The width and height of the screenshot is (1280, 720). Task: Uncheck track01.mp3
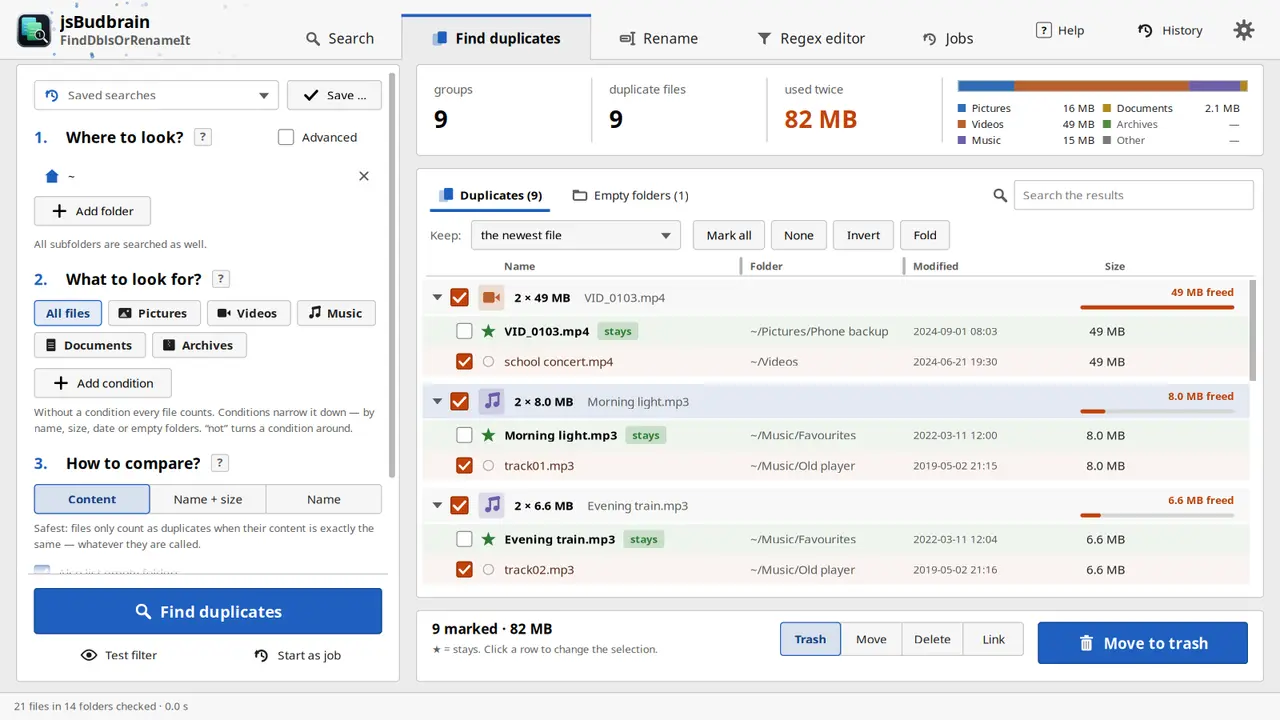464,465
